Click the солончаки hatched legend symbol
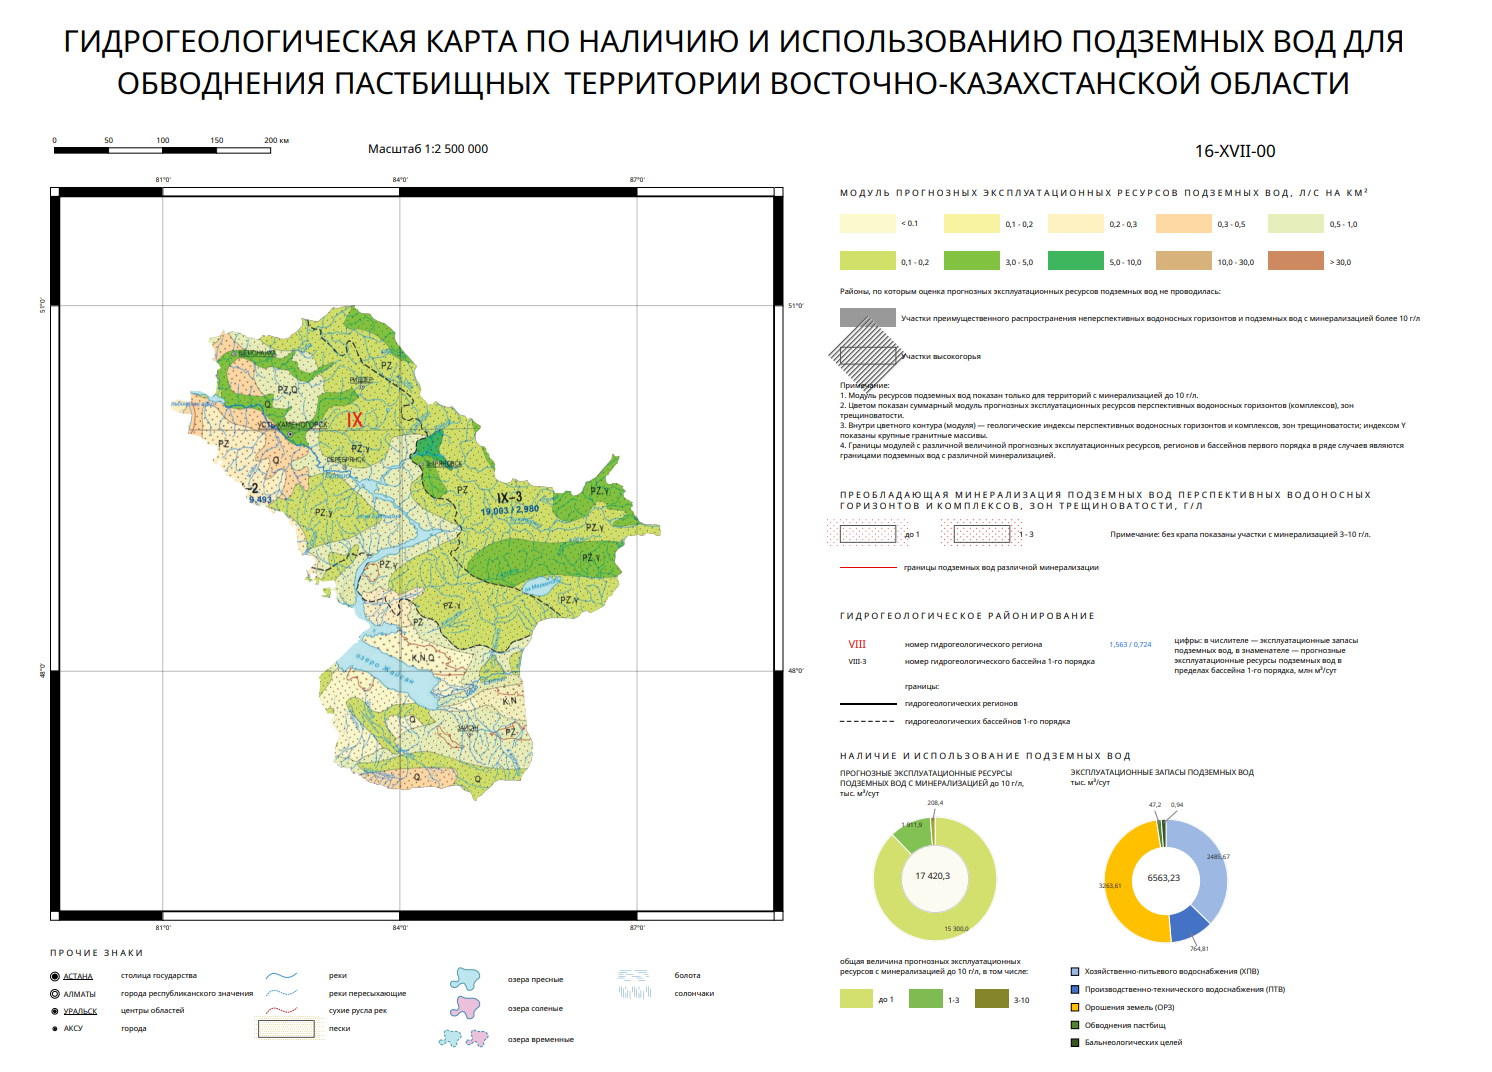The image size is (1492, 1072). point(634,992)
